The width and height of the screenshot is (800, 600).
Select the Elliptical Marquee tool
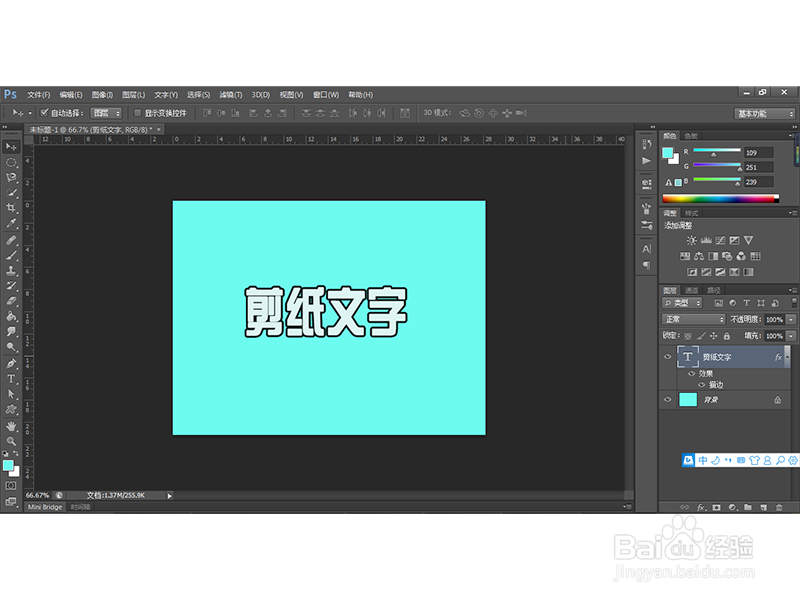(x=11, y=163)
